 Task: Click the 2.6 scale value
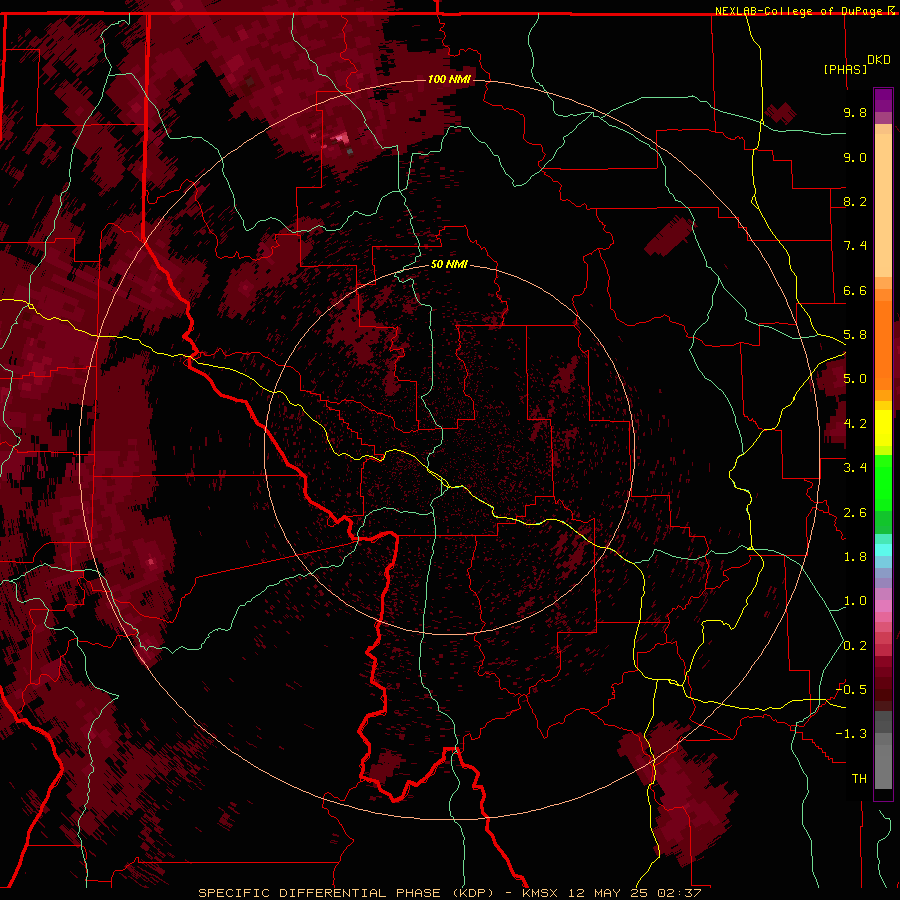click(x=855, y=513)
